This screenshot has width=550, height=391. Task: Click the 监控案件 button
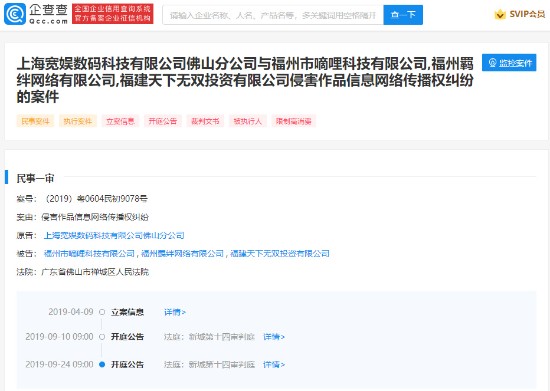(509, 63)
